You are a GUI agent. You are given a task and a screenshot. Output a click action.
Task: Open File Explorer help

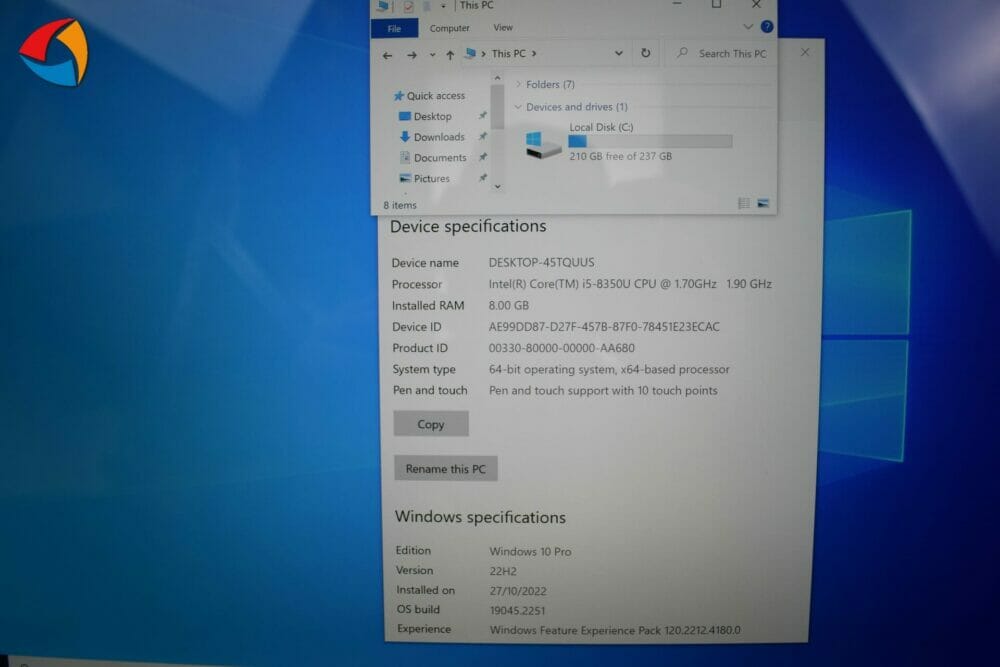pos(767,27)
